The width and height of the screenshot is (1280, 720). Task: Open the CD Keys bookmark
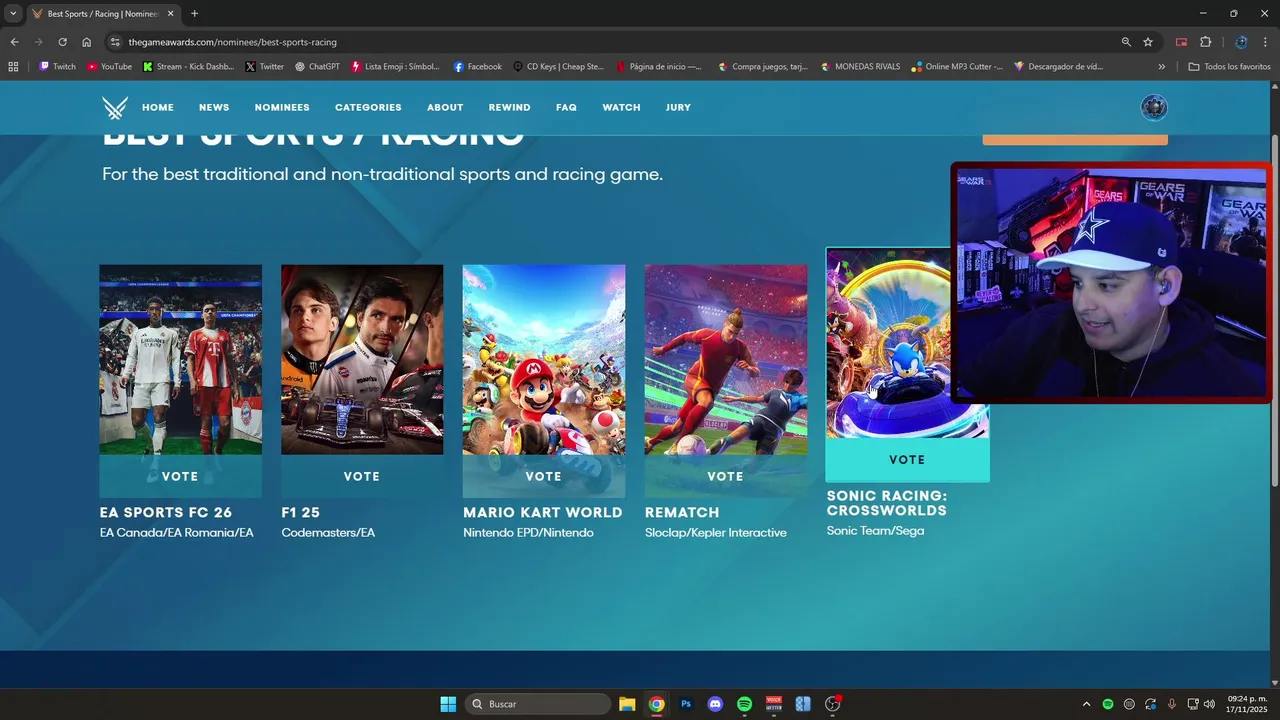coord(558,67)
